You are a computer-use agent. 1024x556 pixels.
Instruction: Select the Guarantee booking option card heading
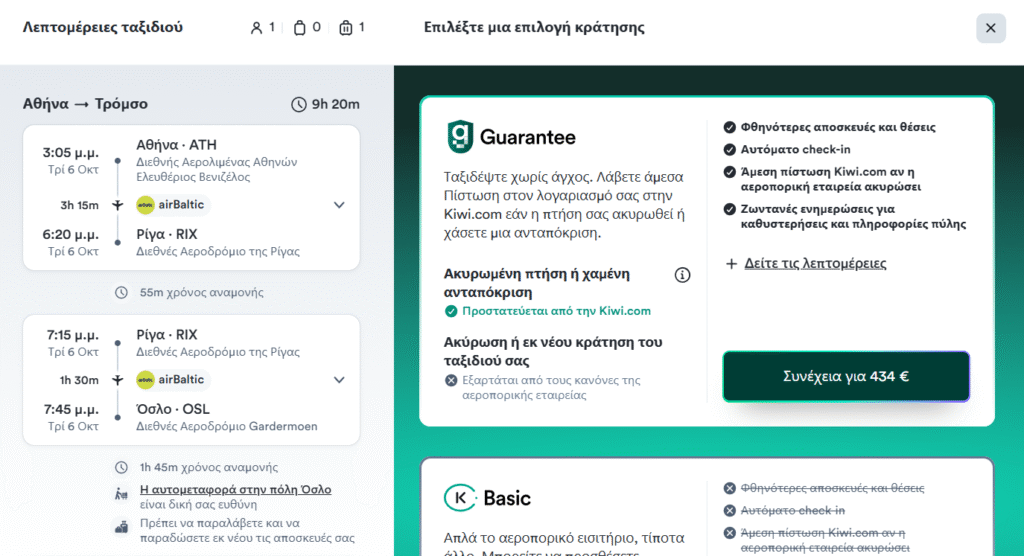527,137
